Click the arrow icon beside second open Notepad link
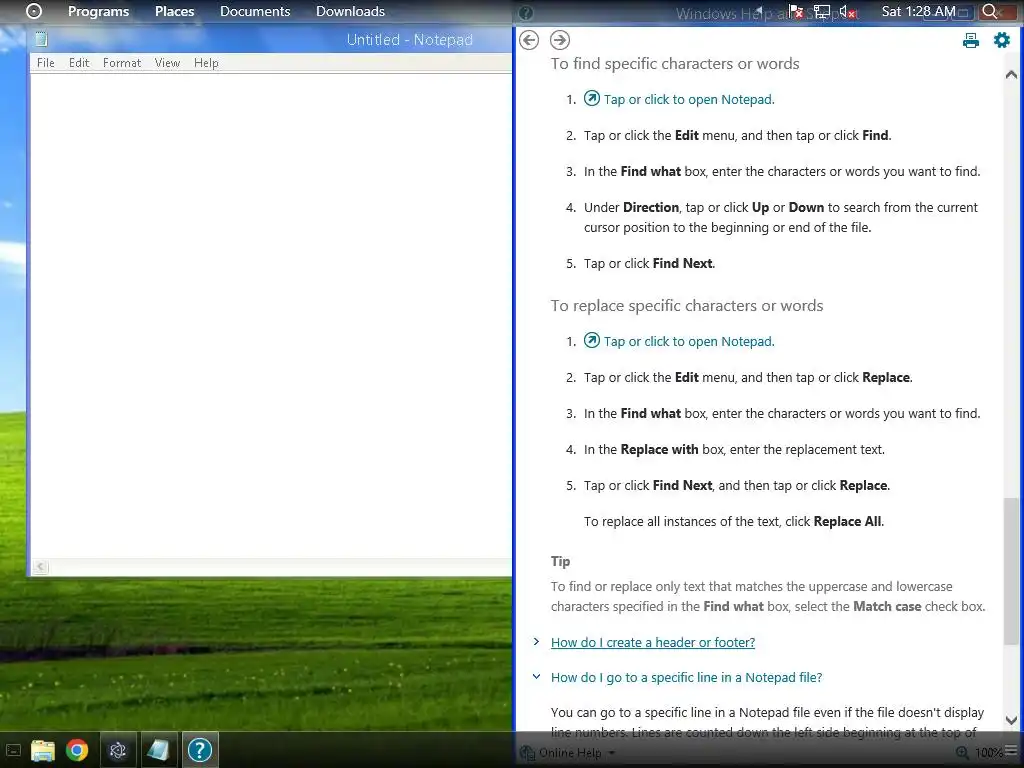Viewport: 1024px width, 768px height. click(592, 340)
